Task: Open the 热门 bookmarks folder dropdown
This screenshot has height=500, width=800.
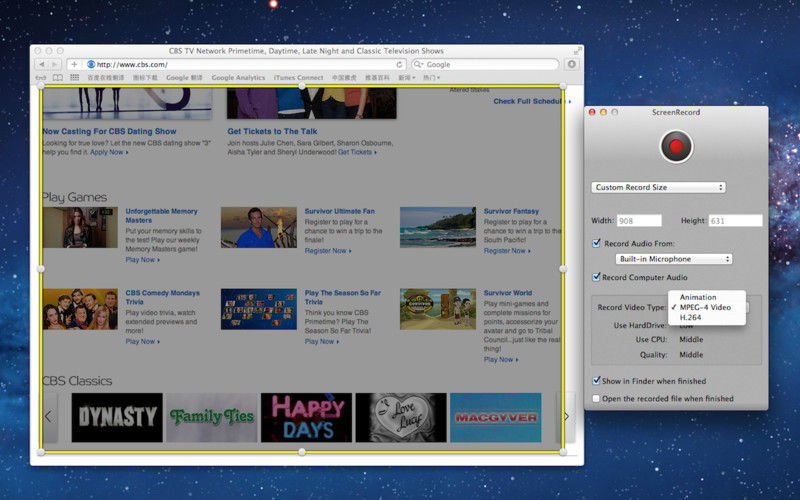Action: (431, 78)
